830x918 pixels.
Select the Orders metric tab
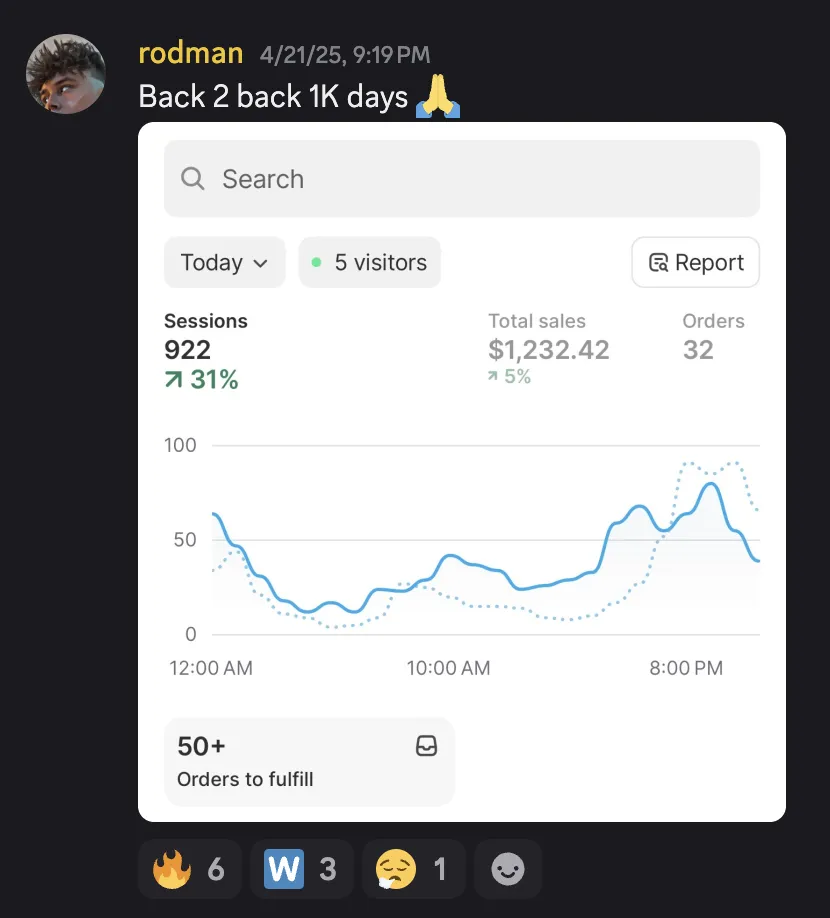[713, 337]
